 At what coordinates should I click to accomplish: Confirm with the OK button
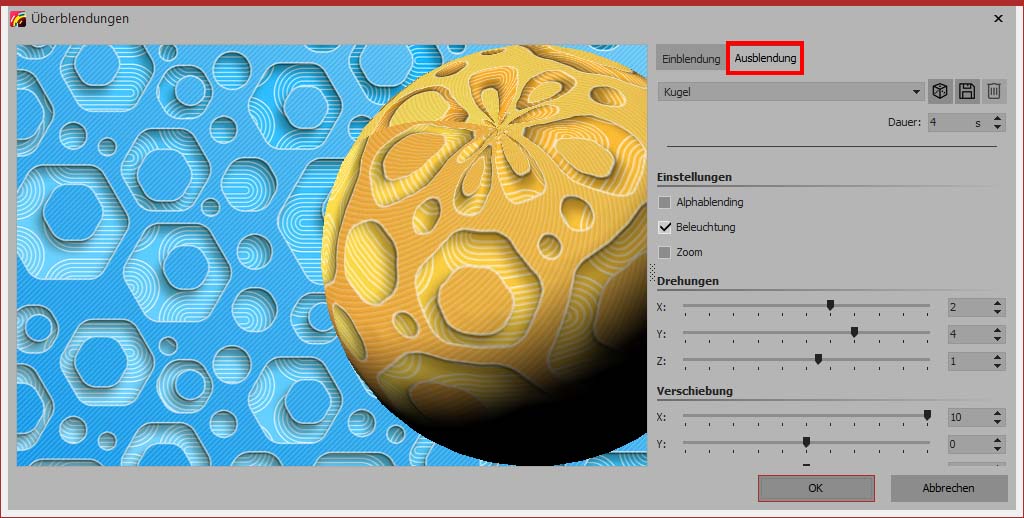pyautogui.click(x=816, y=488)
